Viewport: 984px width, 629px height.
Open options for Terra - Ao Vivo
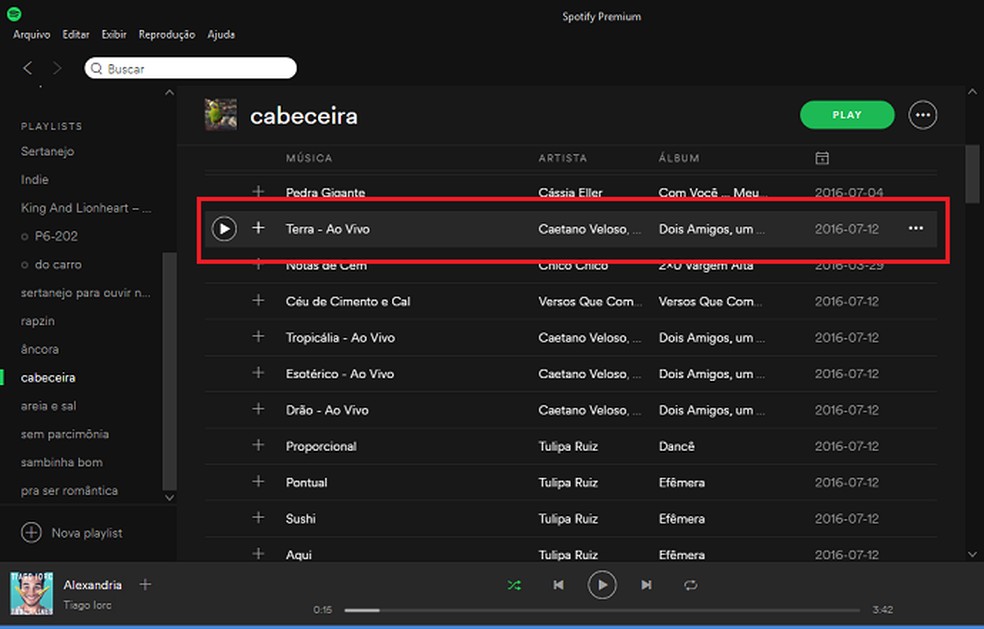tap(915, 228)
